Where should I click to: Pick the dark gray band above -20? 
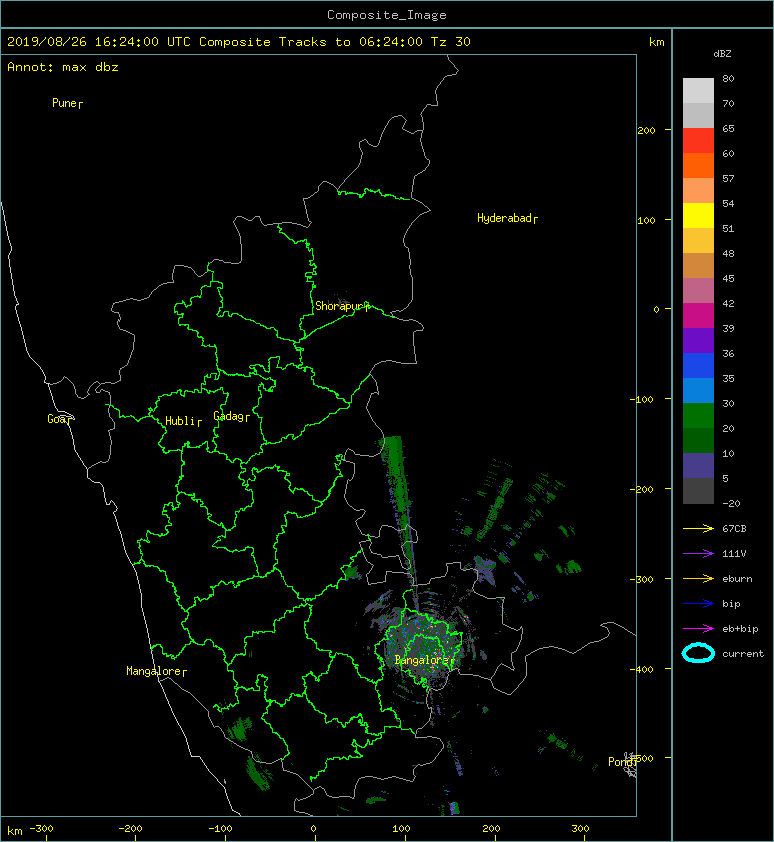[x=698, y=491]
